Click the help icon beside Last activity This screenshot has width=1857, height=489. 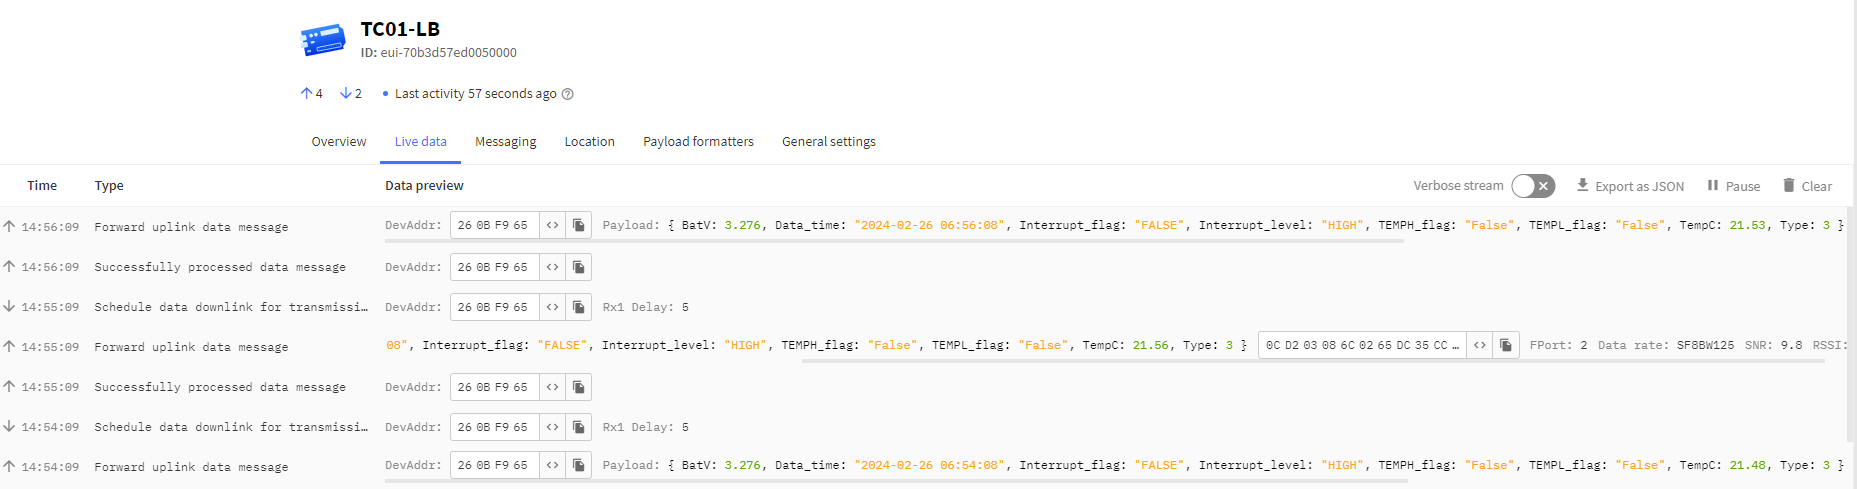pos(568,94)
